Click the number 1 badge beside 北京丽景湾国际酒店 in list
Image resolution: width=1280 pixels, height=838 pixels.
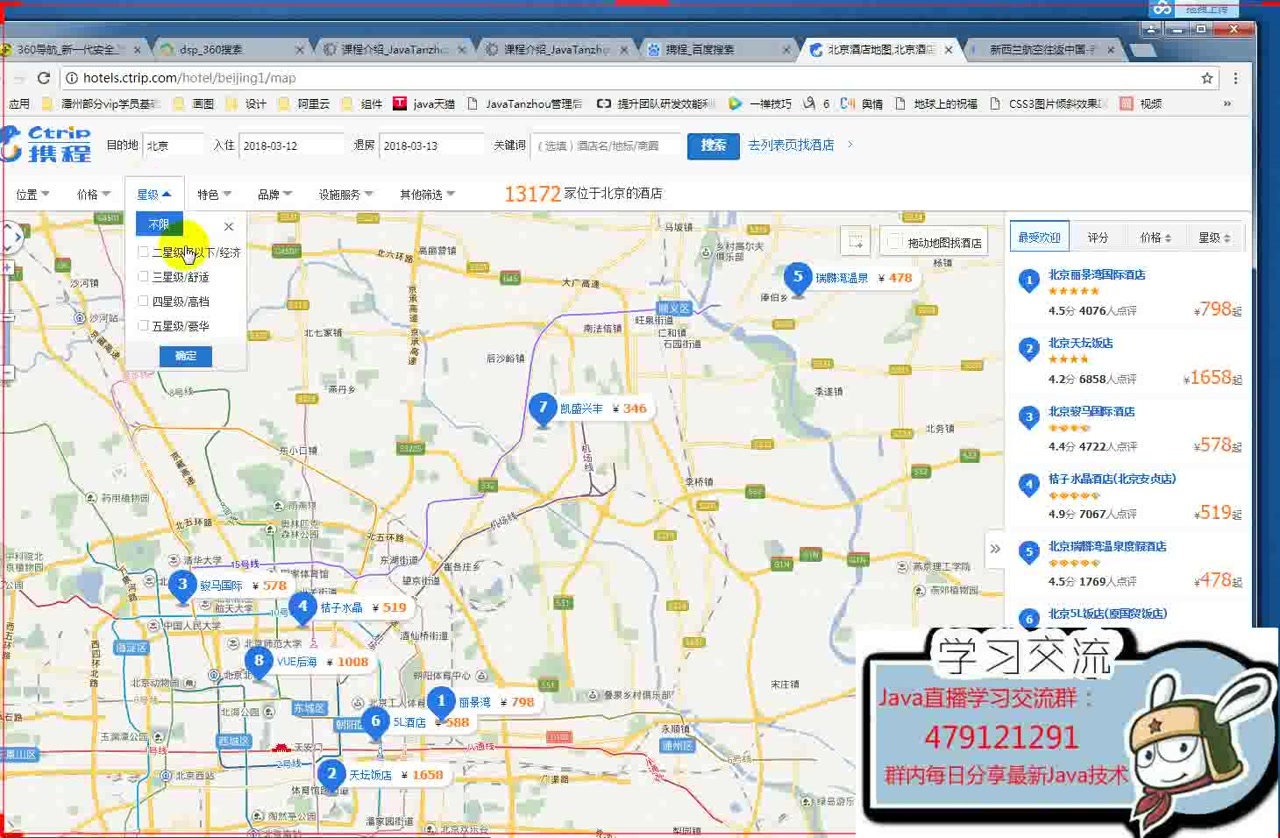[1029, 282]
